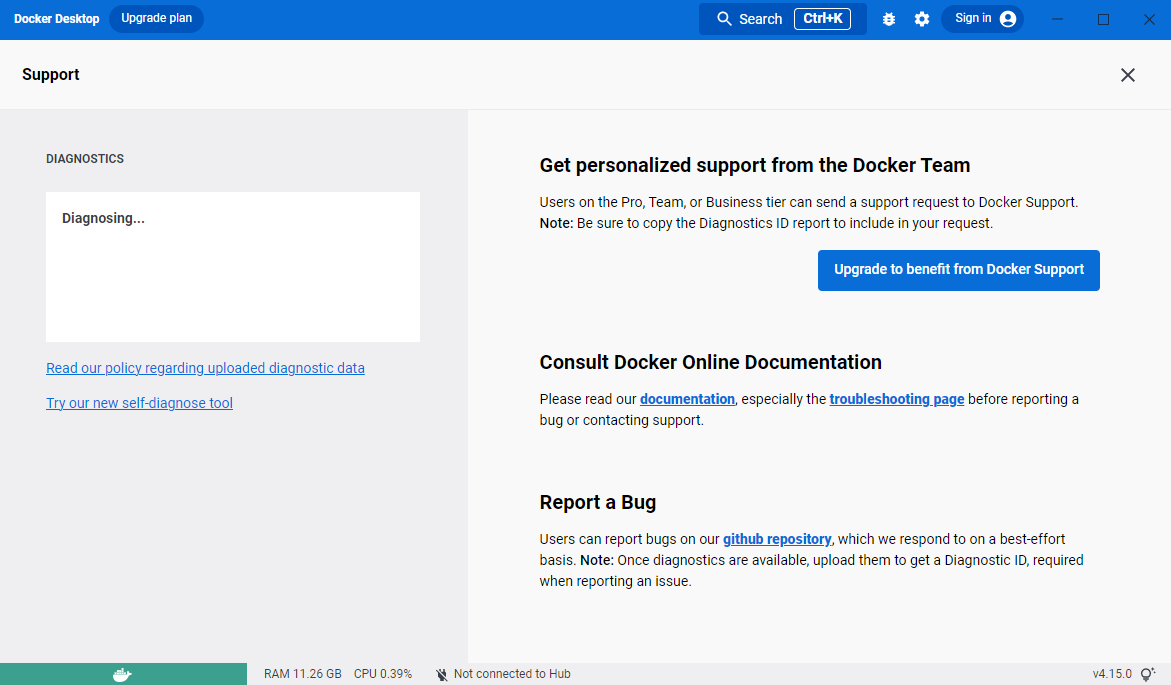The height and width of the screenshot is (685, 1171).
Task: Open Settings via the gear icon
Action: (922, 19)
